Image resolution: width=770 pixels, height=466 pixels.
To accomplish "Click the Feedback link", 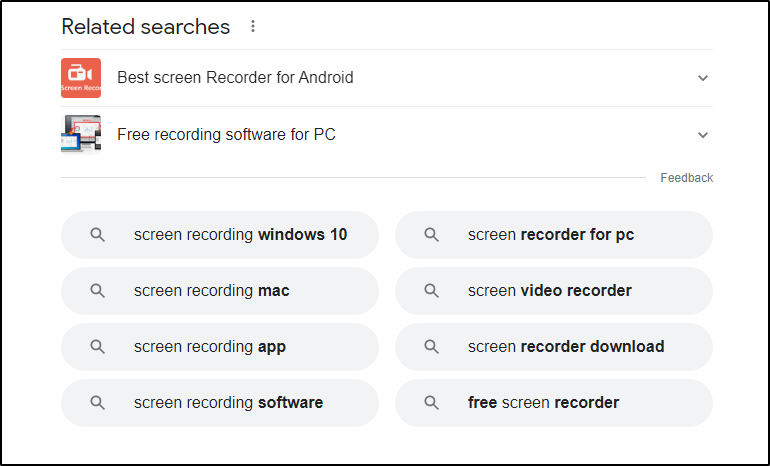I will click(686, 178).
